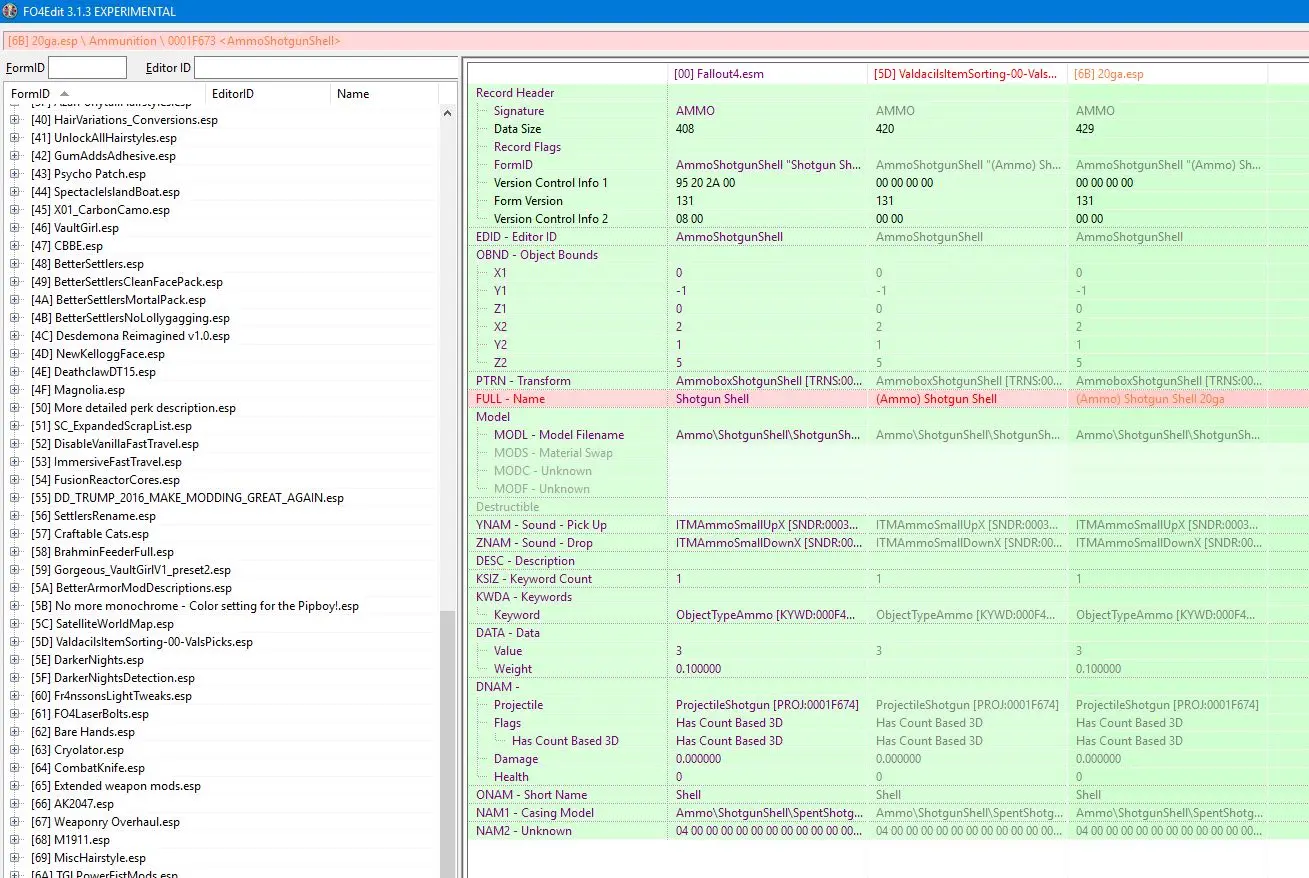Click the FO4Edit application icon in title bar
The image size is (1309, 878).
tap(9, 11)
